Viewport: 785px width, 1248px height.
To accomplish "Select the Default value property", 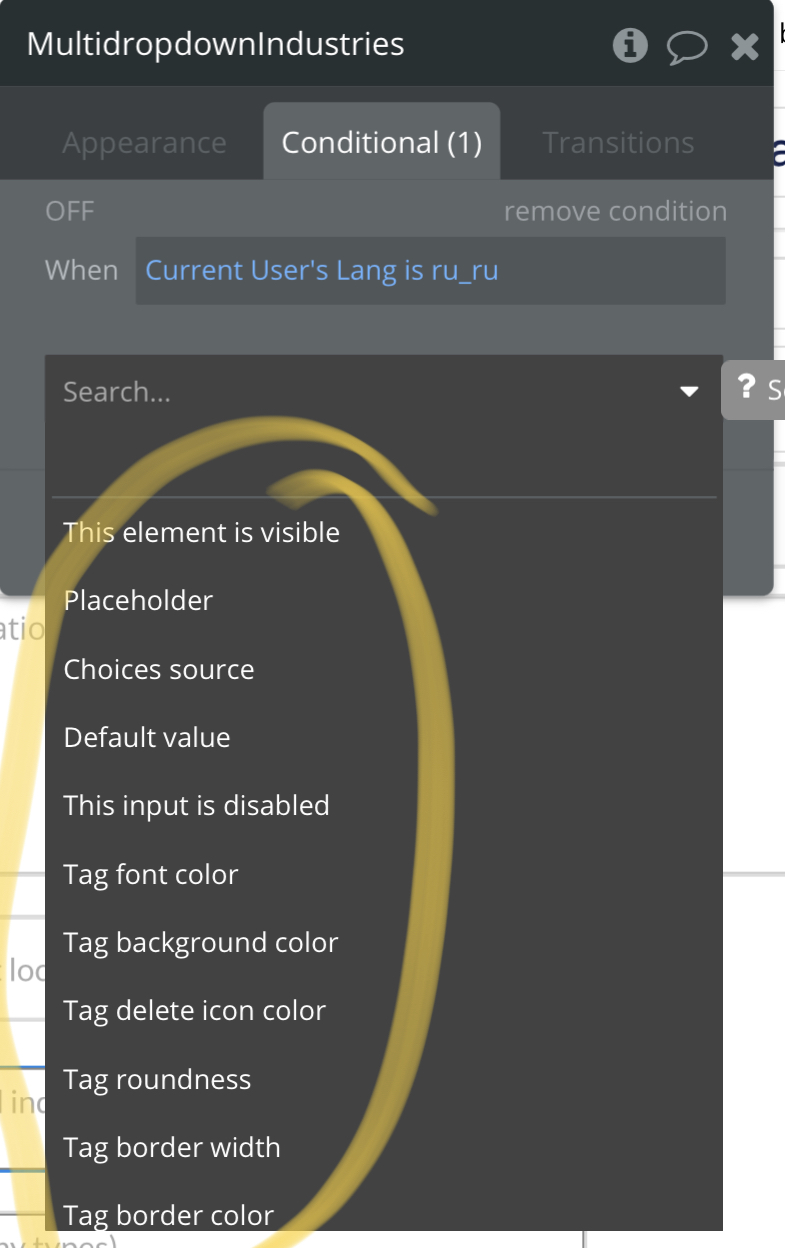I will point(384,737).
